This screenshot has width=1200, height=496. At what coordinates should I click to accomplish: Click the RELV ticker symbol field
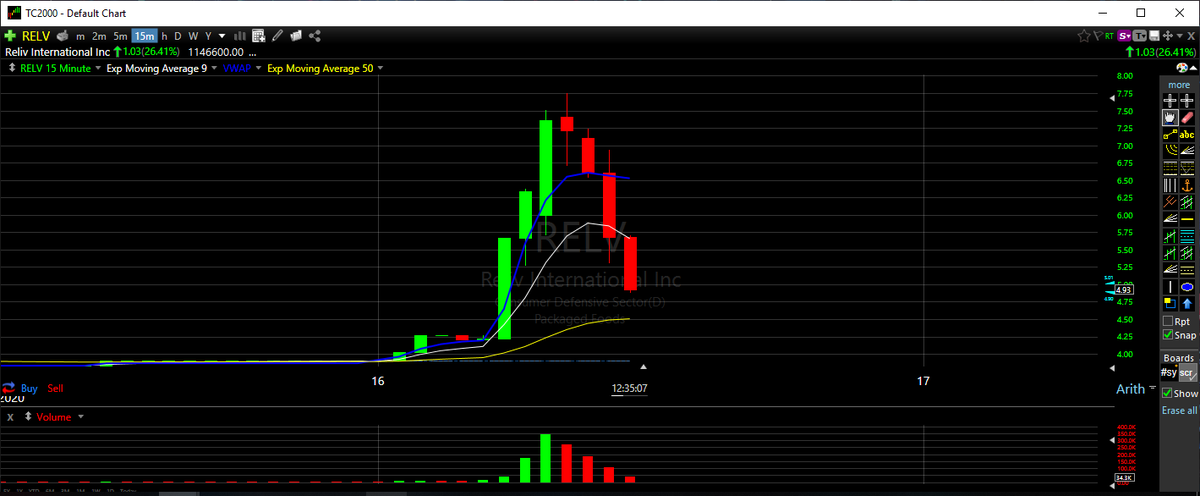coord(36,36)
